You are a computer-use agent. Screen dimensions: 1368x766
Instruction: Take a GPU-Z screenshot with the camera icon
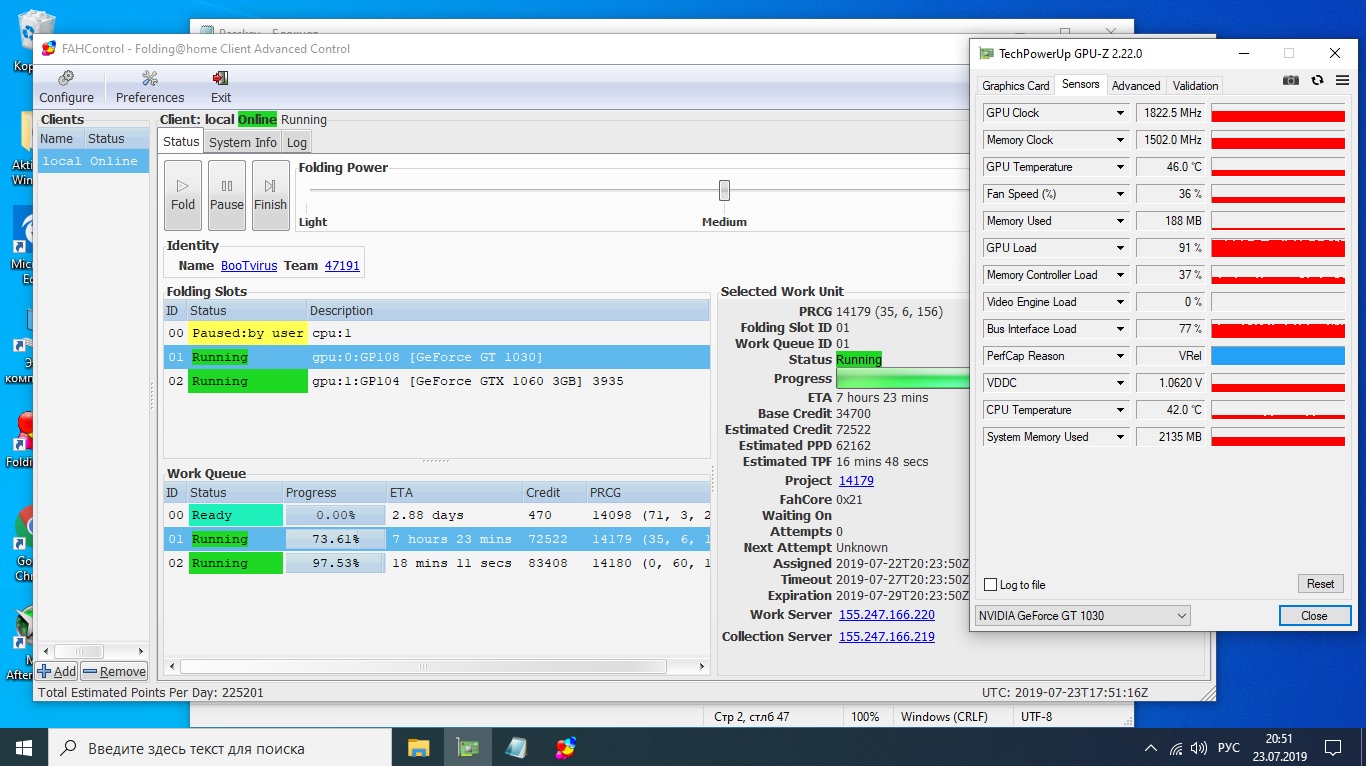(x=1291, y=80)
